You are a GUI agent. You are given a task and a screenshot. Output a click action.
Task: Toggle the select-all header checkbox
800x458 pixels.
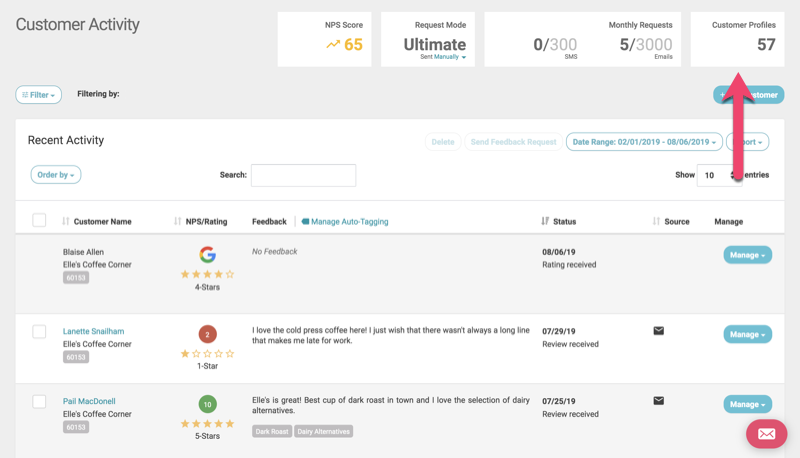point(39,221)
